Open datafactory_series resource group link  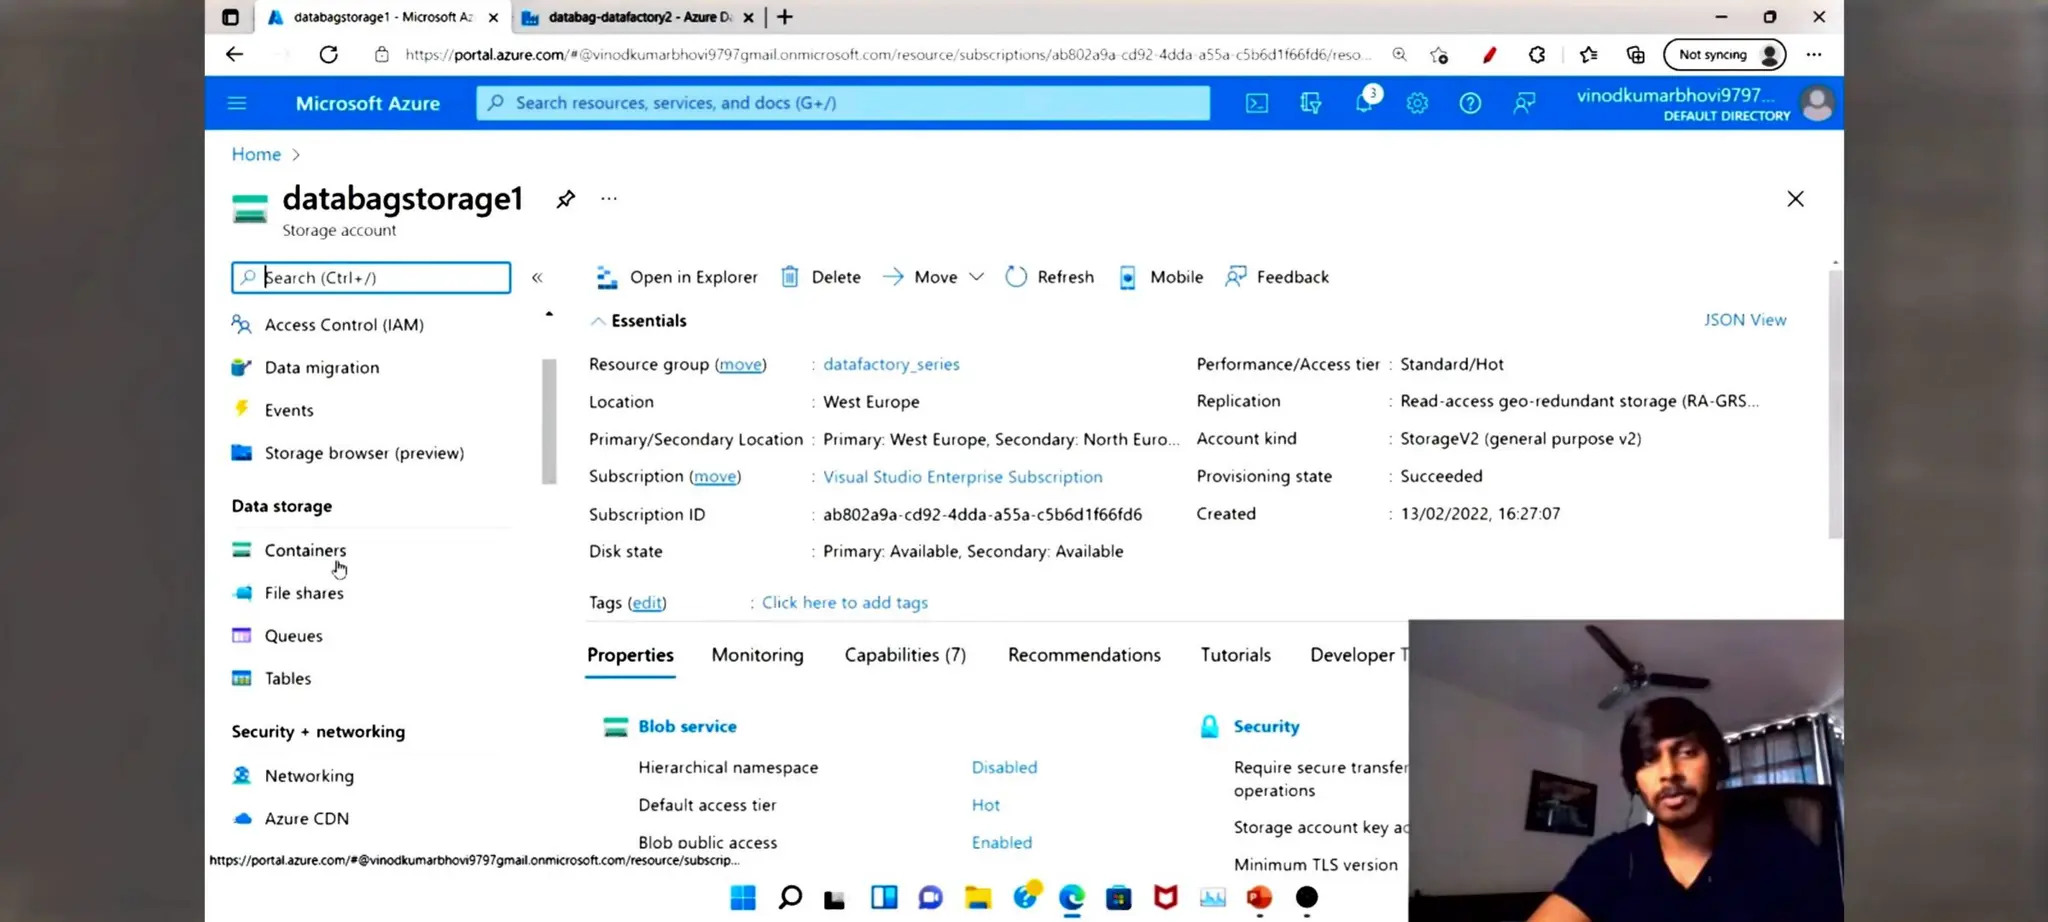[x=891, y=365]
